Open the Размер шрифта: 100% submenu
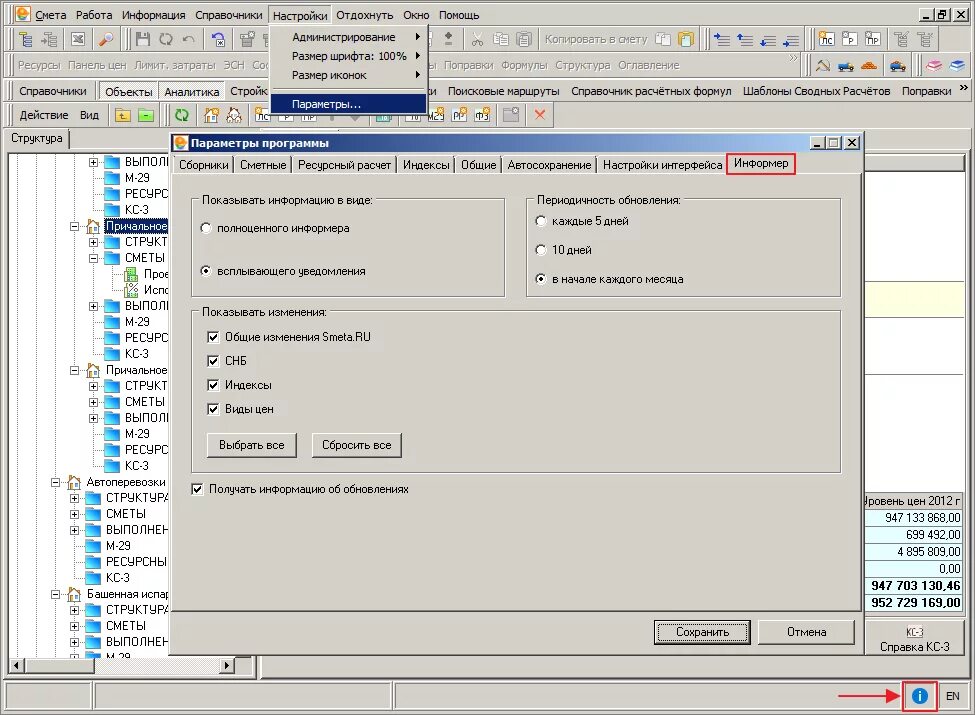 pyautogui.click(x=348, y=56)
